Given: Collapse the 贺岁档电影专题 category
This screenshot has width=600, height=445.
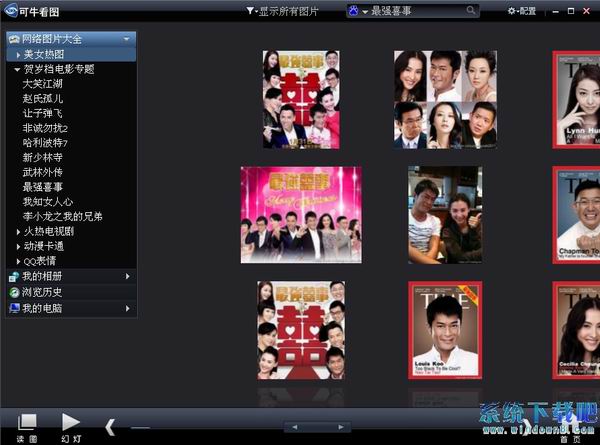Looking at the screenshot, I should coord(17,70).
